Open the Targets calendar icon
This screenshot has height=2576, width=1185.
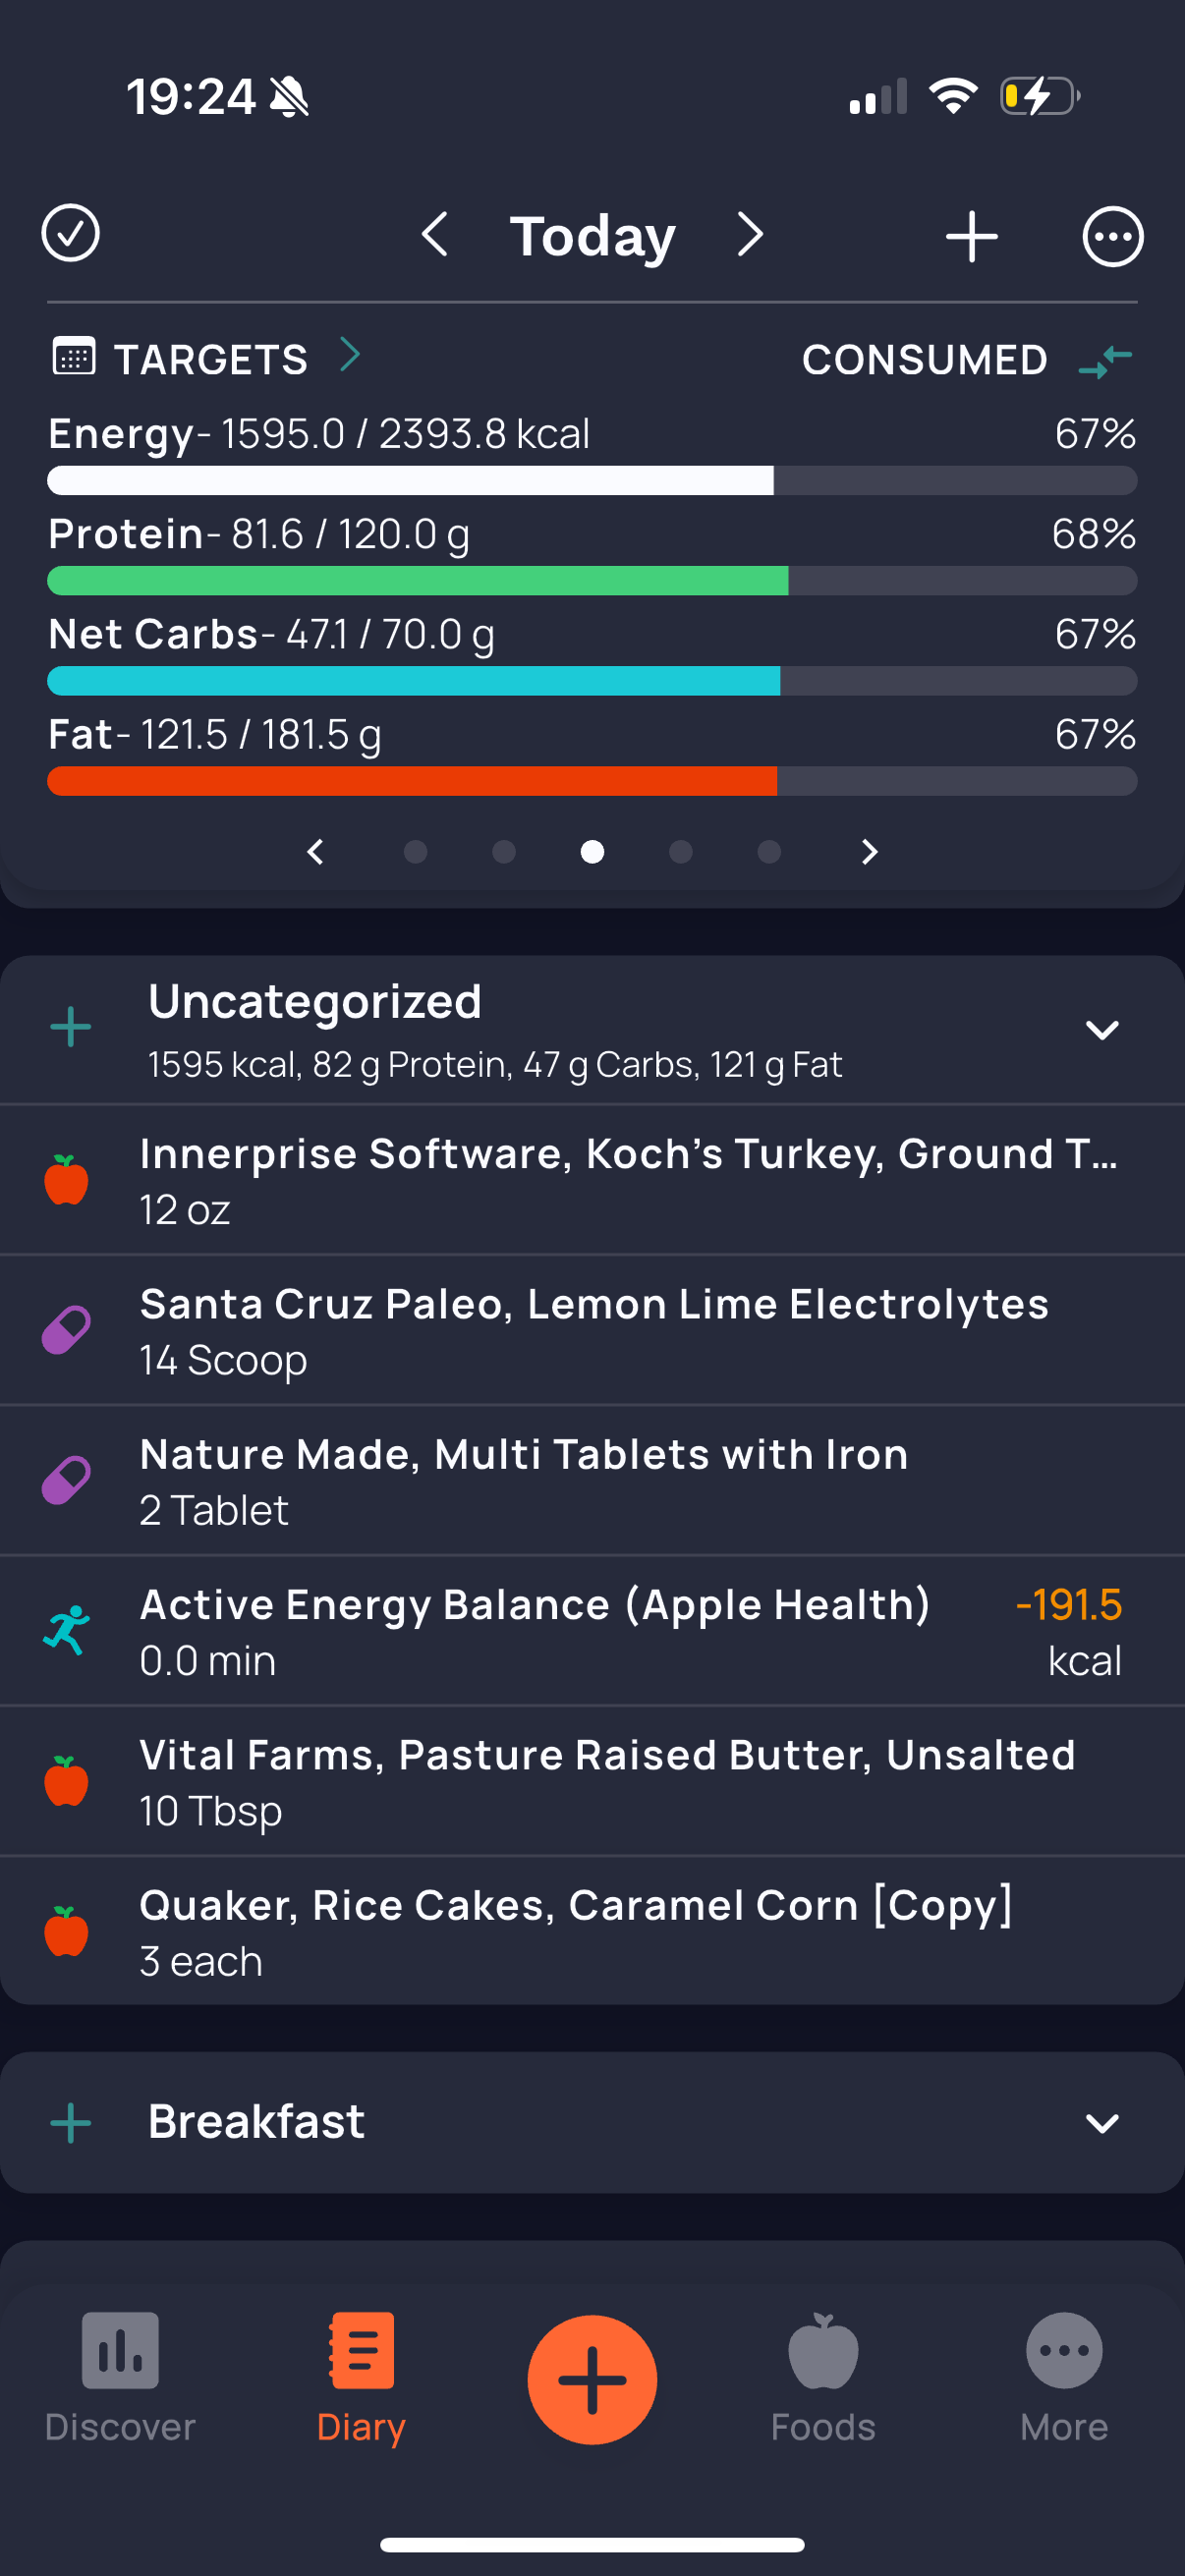tap(74, 357)
